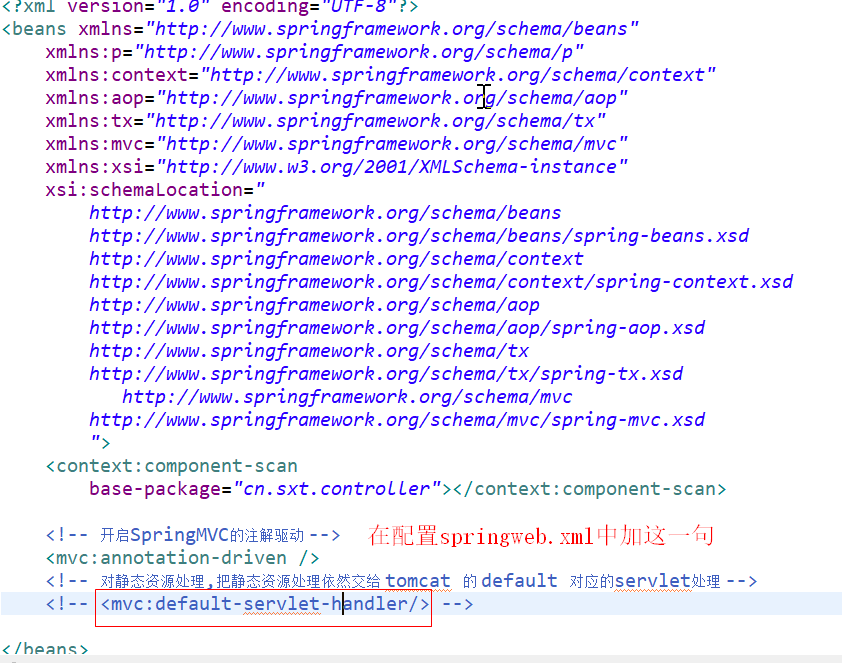The width and height of the screenshot is (842, 663).
Task: Click the xml version declaration line
Action: (210, 6)
